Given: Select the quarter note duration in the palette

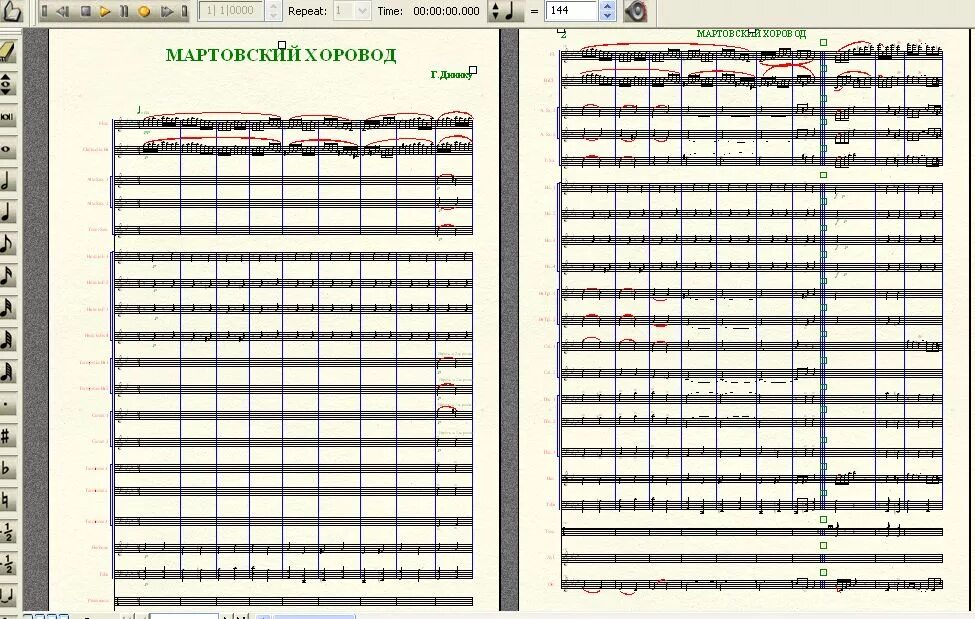Looking at the screenshot, I should (x=7, y=213).
